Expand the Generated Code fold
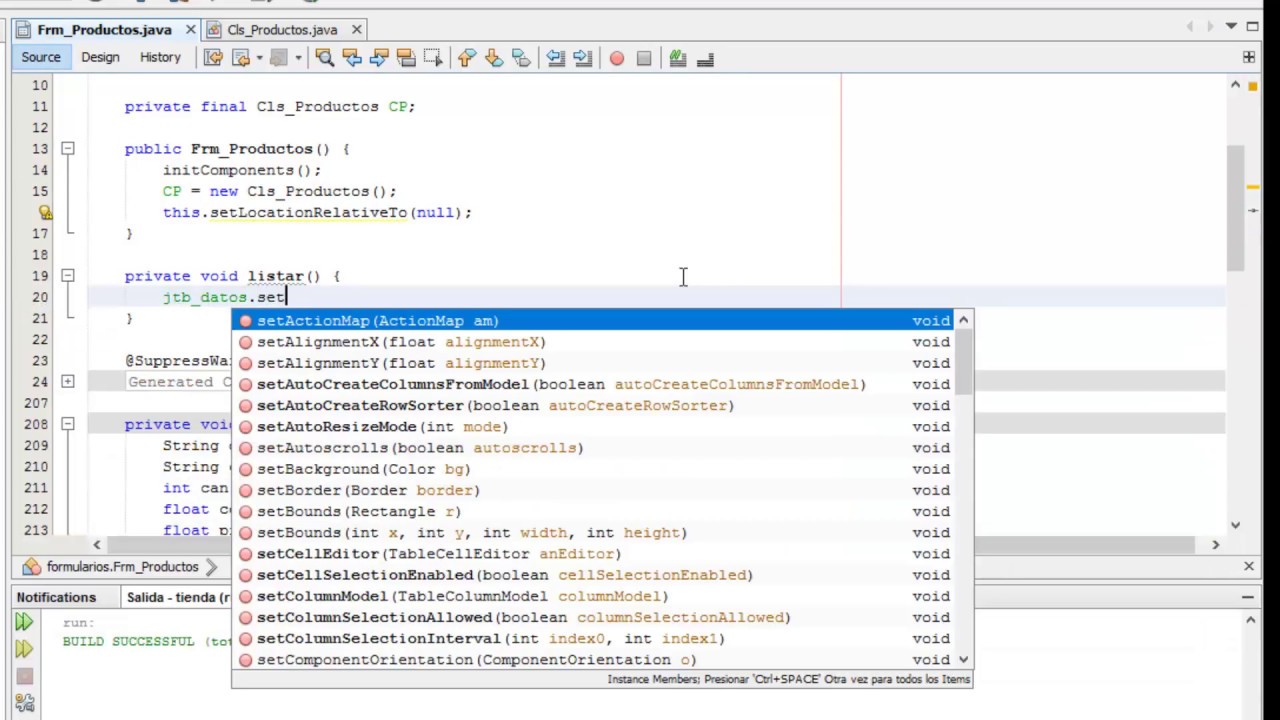 click(67, 382)
